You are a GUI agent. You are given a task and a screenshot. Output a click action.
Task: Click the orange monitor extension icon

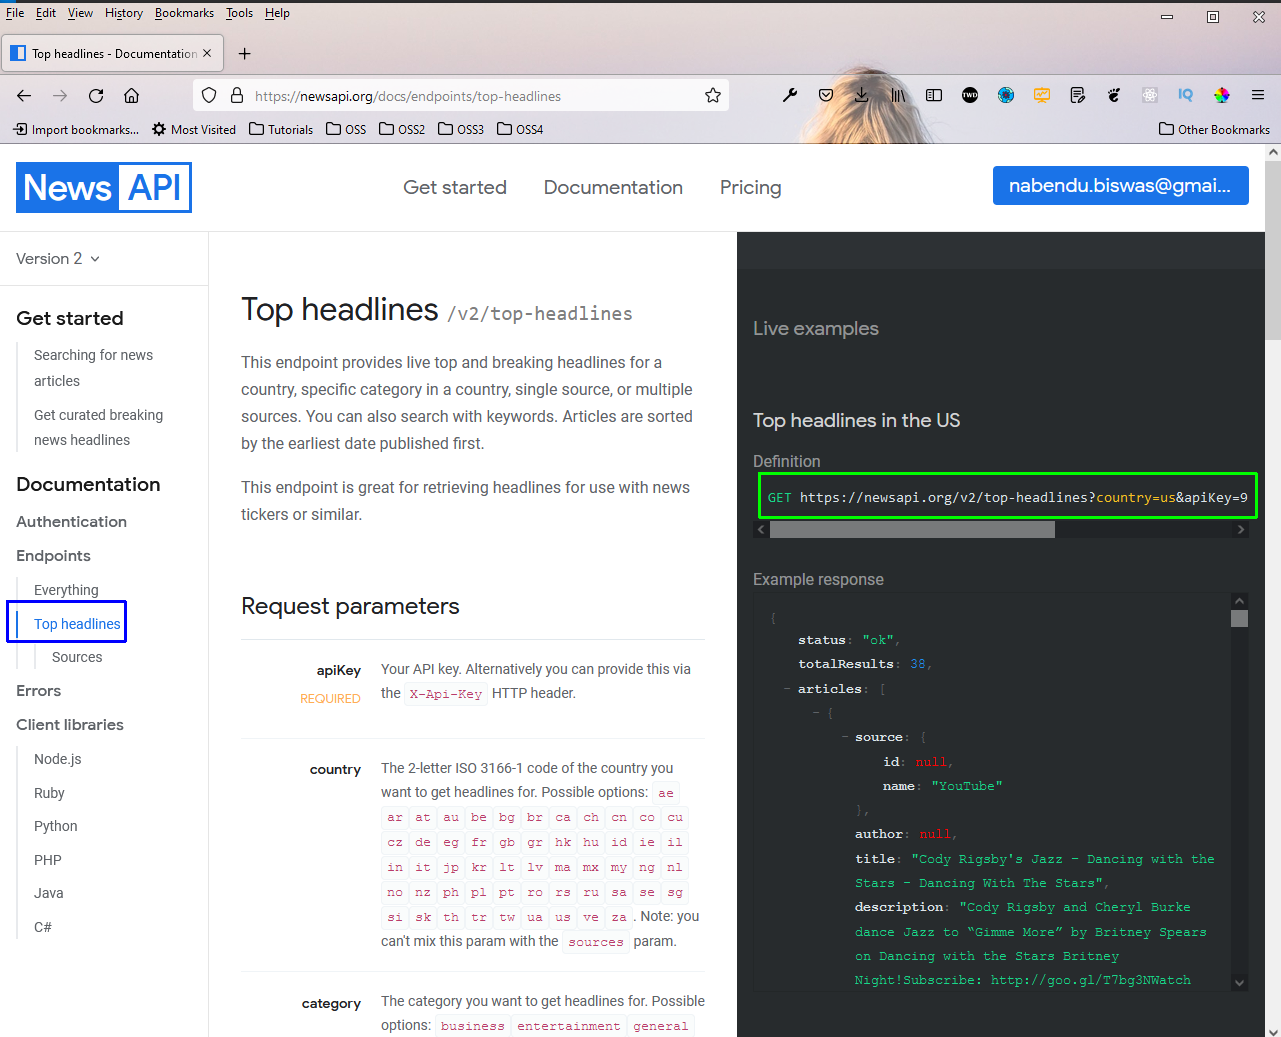click(1042, 95)
